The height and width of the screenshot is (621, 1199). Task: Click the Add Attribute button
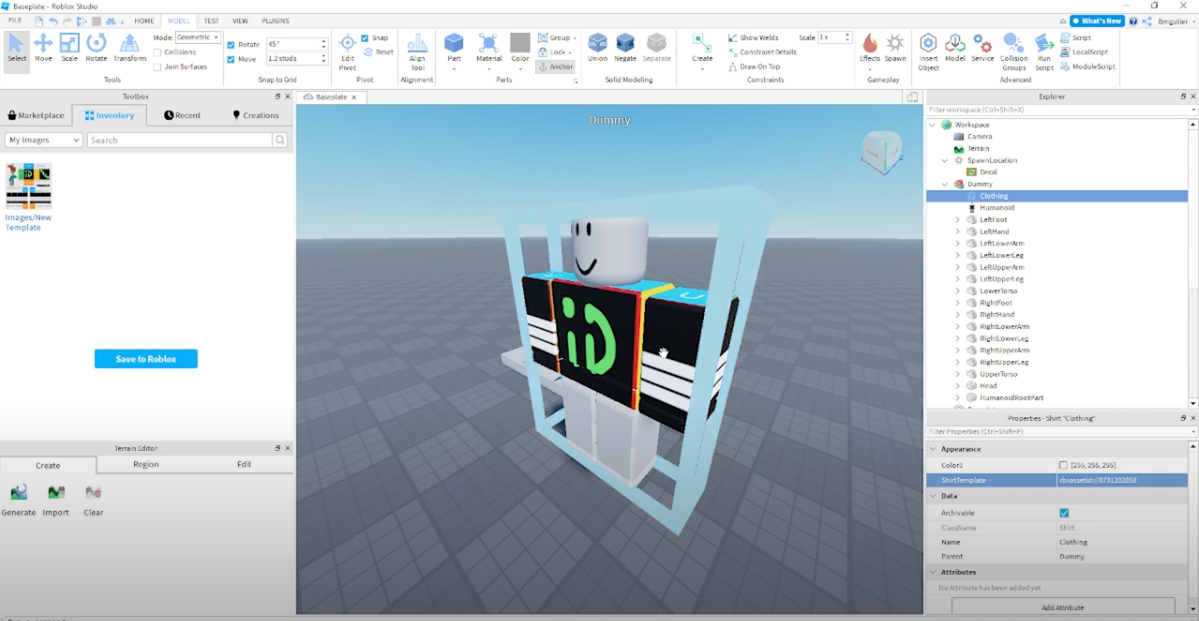(x=1062, y=607)
